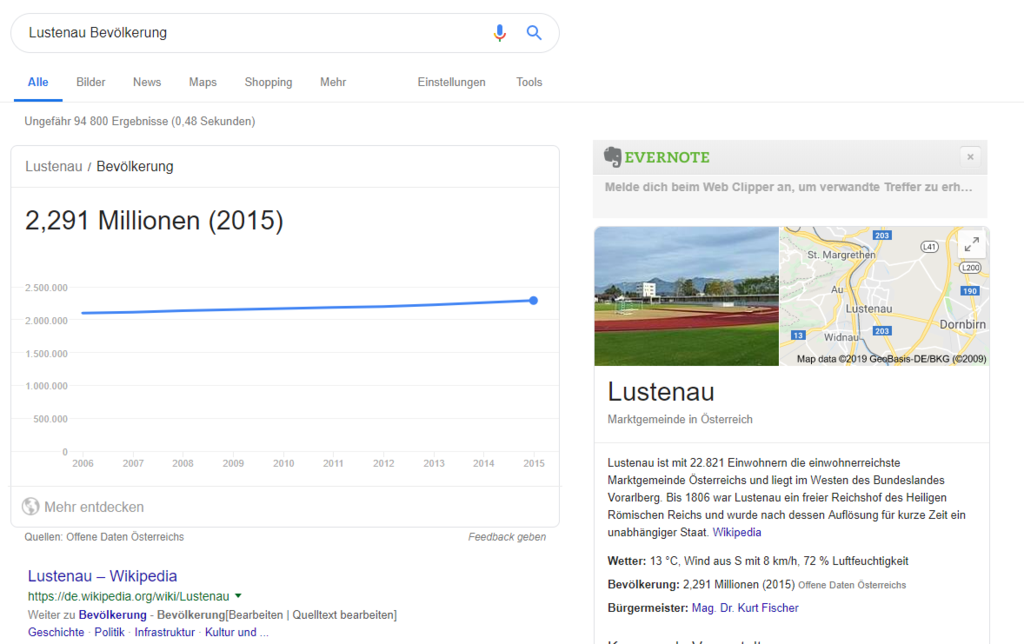Image resolution: width=1024 pixels, height=644 pixels.
Task: Open the Mehr search categories menu
Action: (x=333, y=82)
